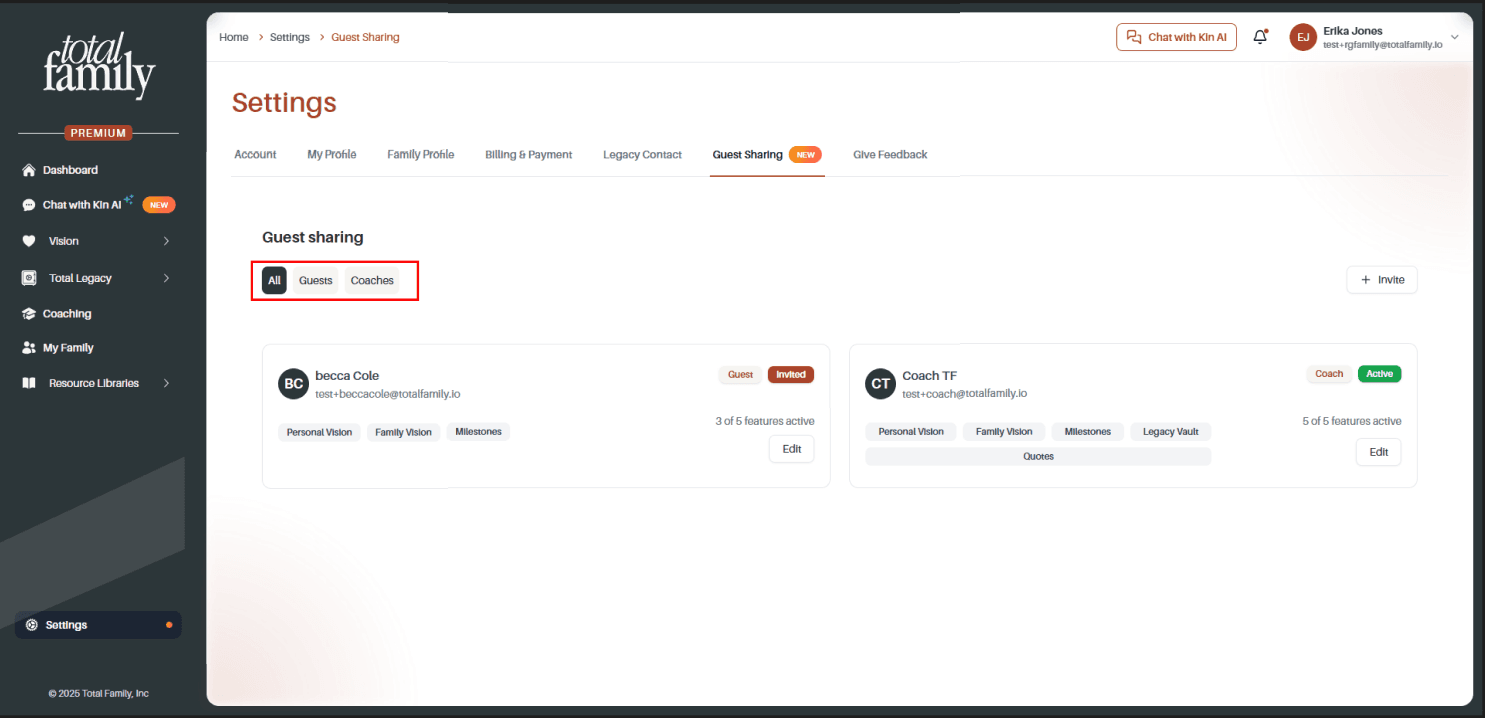
Task: Click the NEW badge beside Chat with Kin AI
Action: [x=159, y=205]
